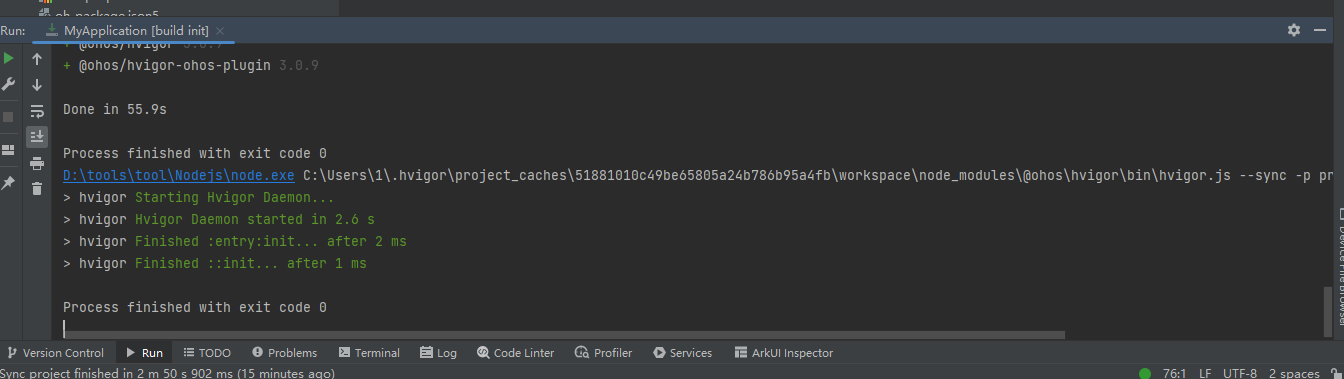Click the restore layout icon in Run sidebar

[9, 150]
